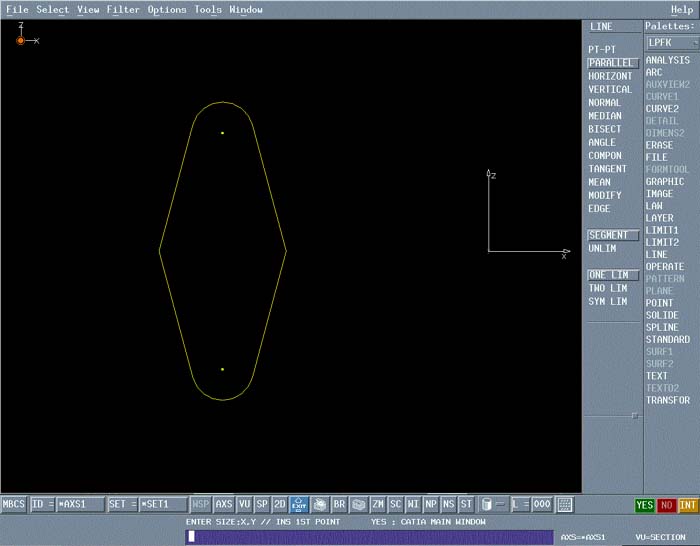
Task: Click the command input field at bottom
Action: [x=370, y=536]
